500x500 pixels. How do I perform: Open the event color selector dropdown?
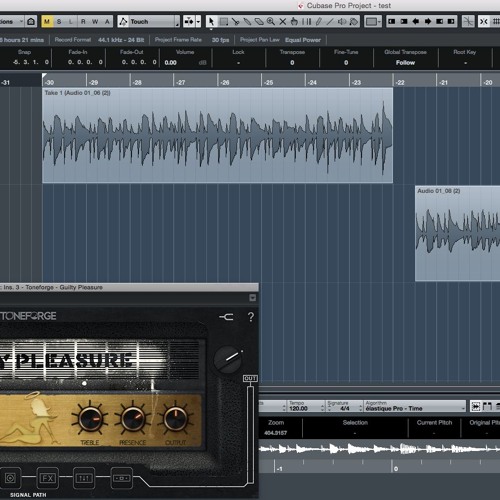click(373, 22)
